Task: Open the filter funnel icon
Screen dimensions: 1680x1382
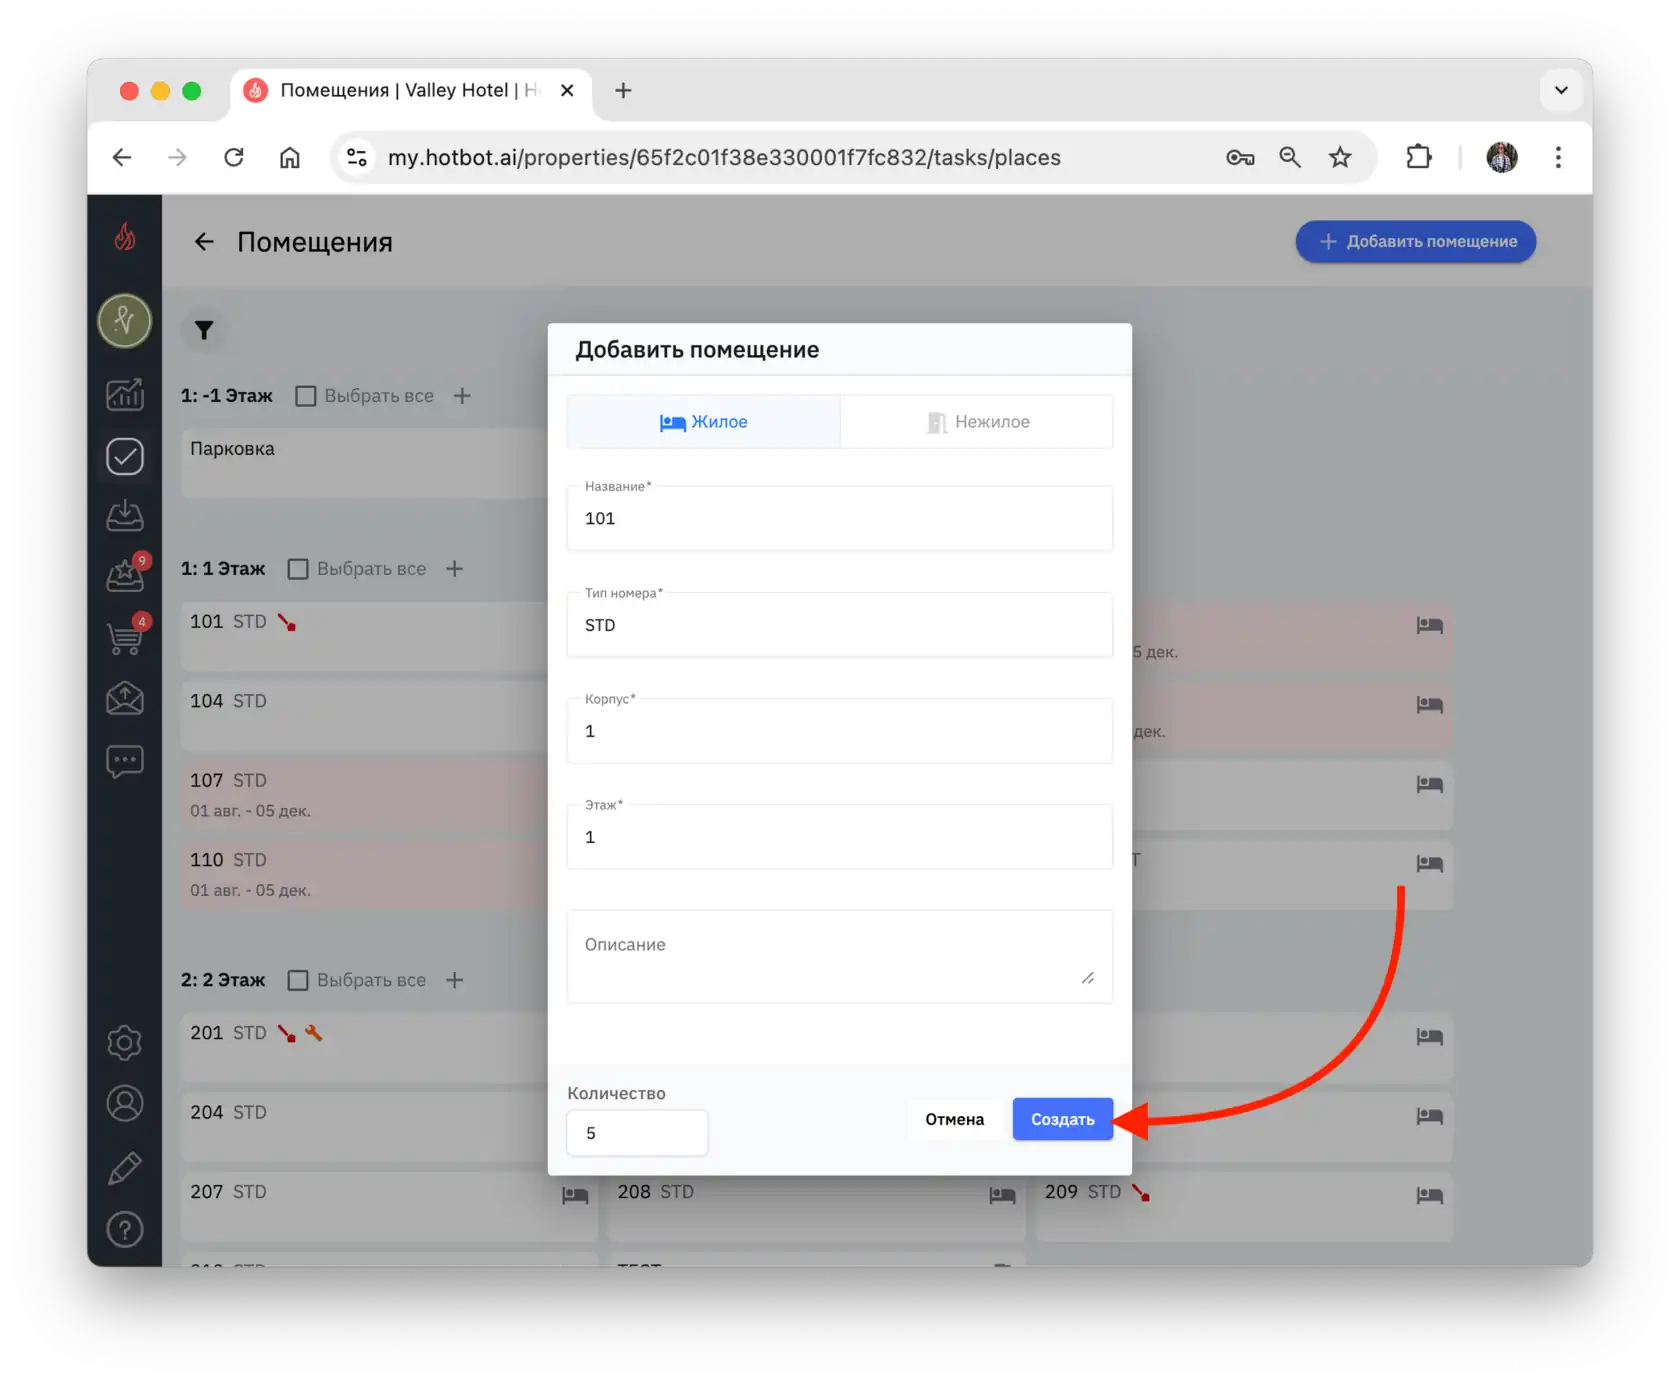Action: [x=204, y=330]
